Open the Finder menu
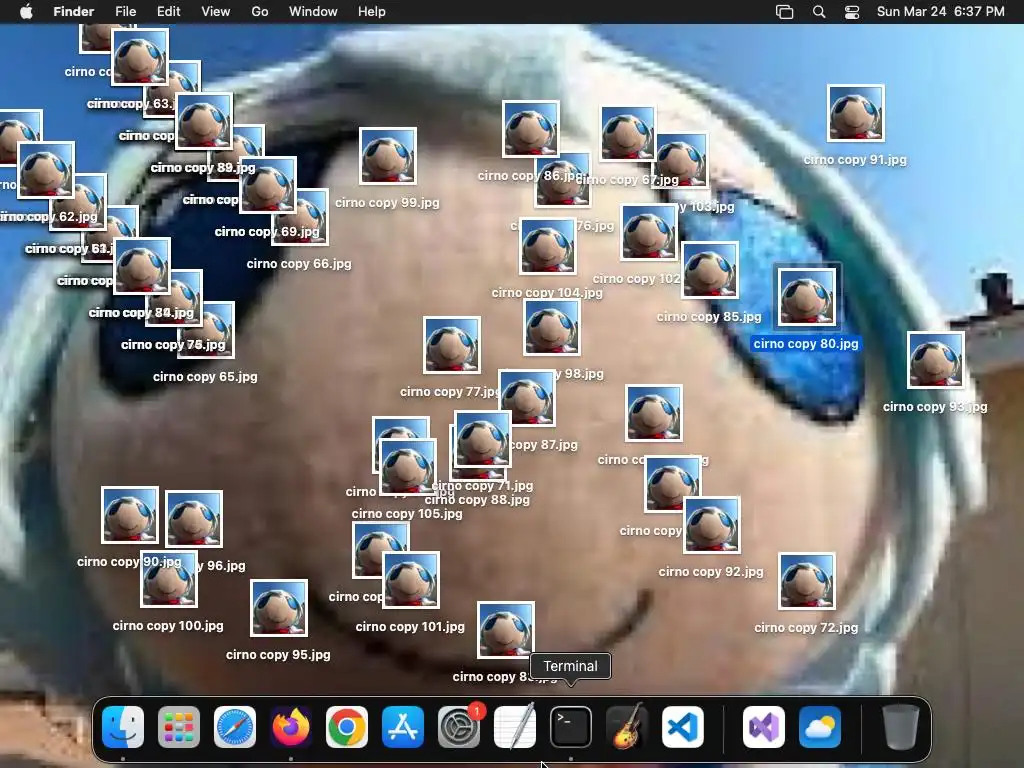Screen dimensions: 1024x768 73,12
